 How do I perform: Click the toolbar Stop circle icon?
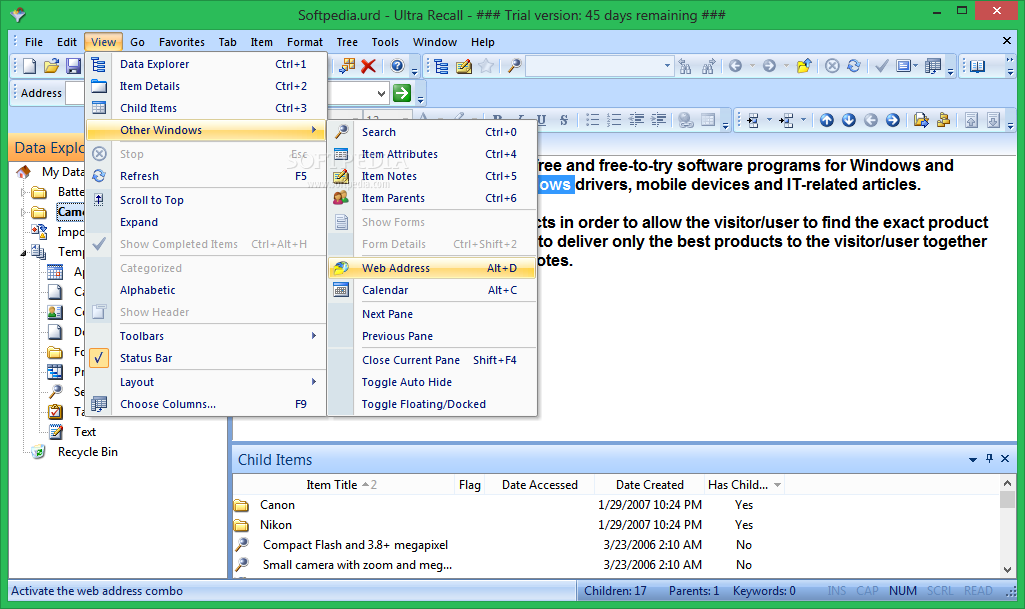tap(832, 66)
